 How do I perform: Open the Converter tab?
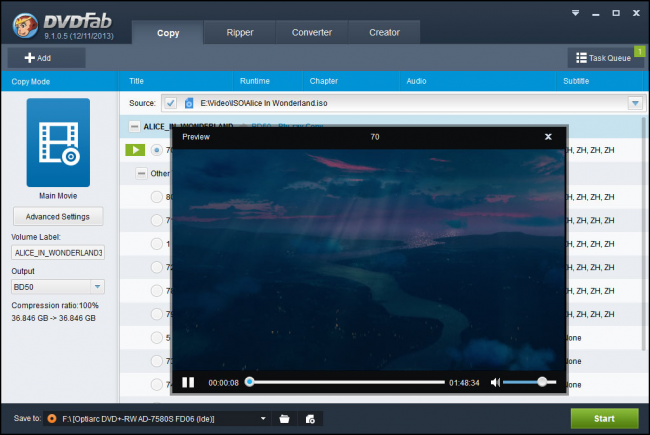(x=312, y=32)
